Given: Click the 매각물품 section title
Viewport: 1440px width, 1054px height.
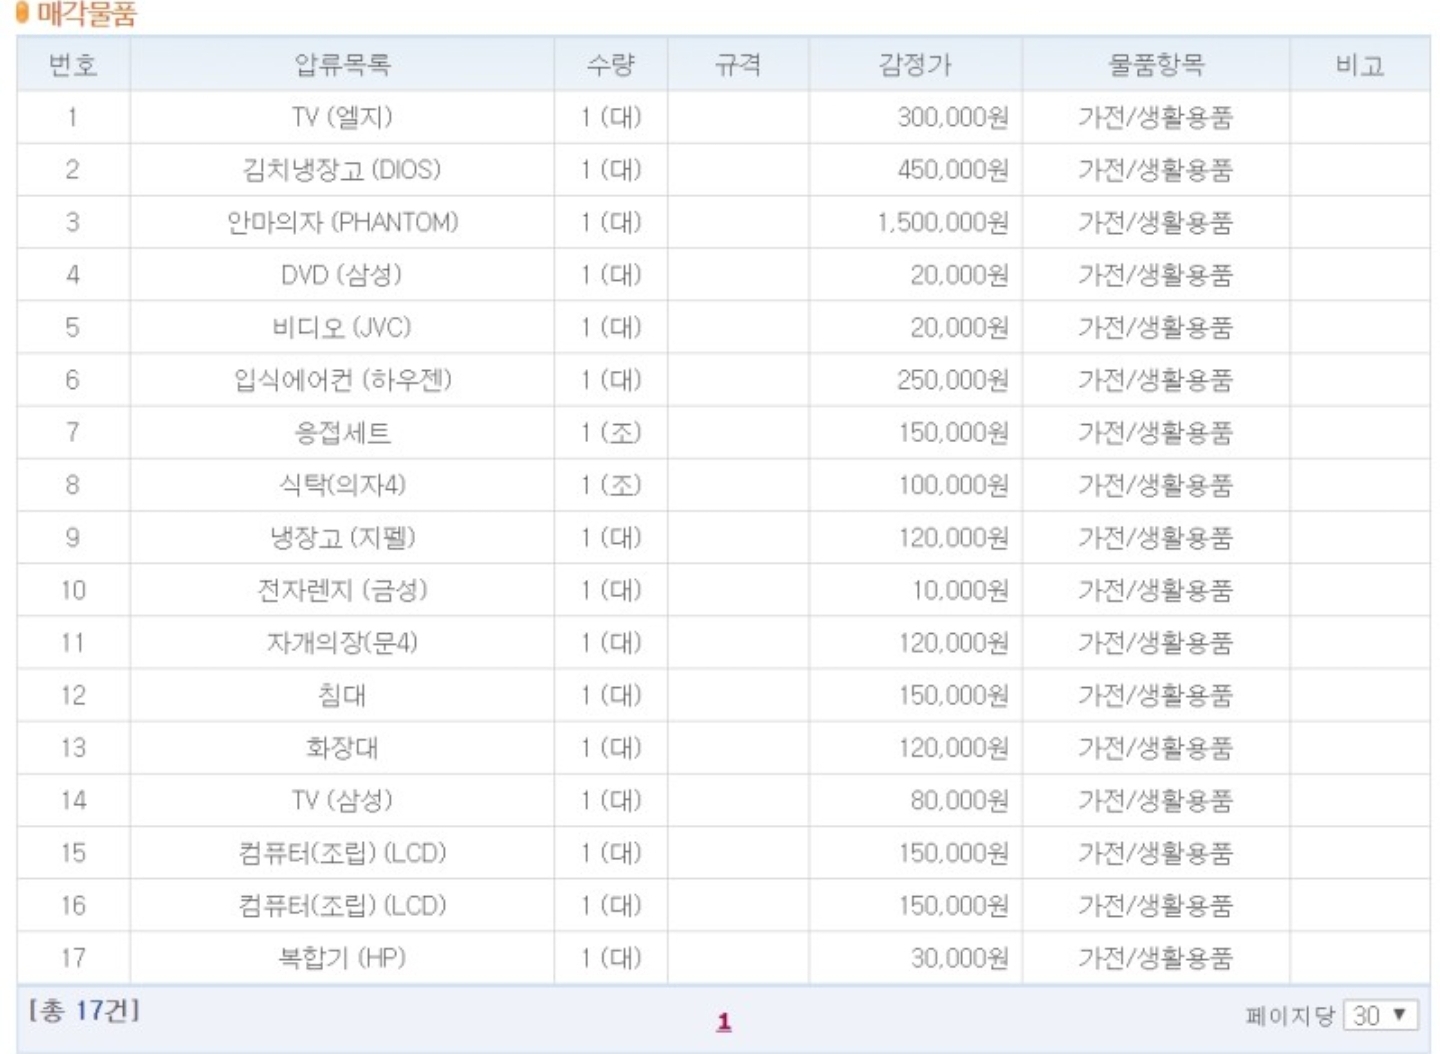Looking at the screenshot, I should [x=86, y=13].
